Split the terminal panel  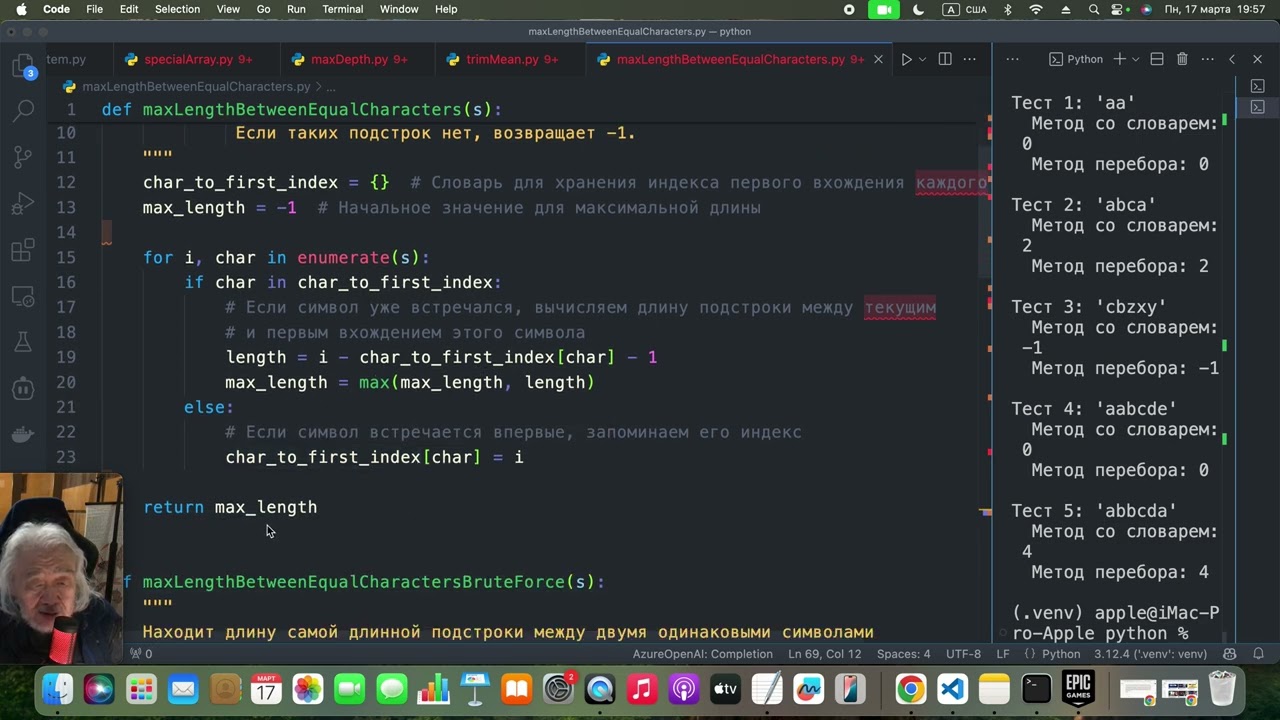pyautogui.click(x=1157, y=59)
